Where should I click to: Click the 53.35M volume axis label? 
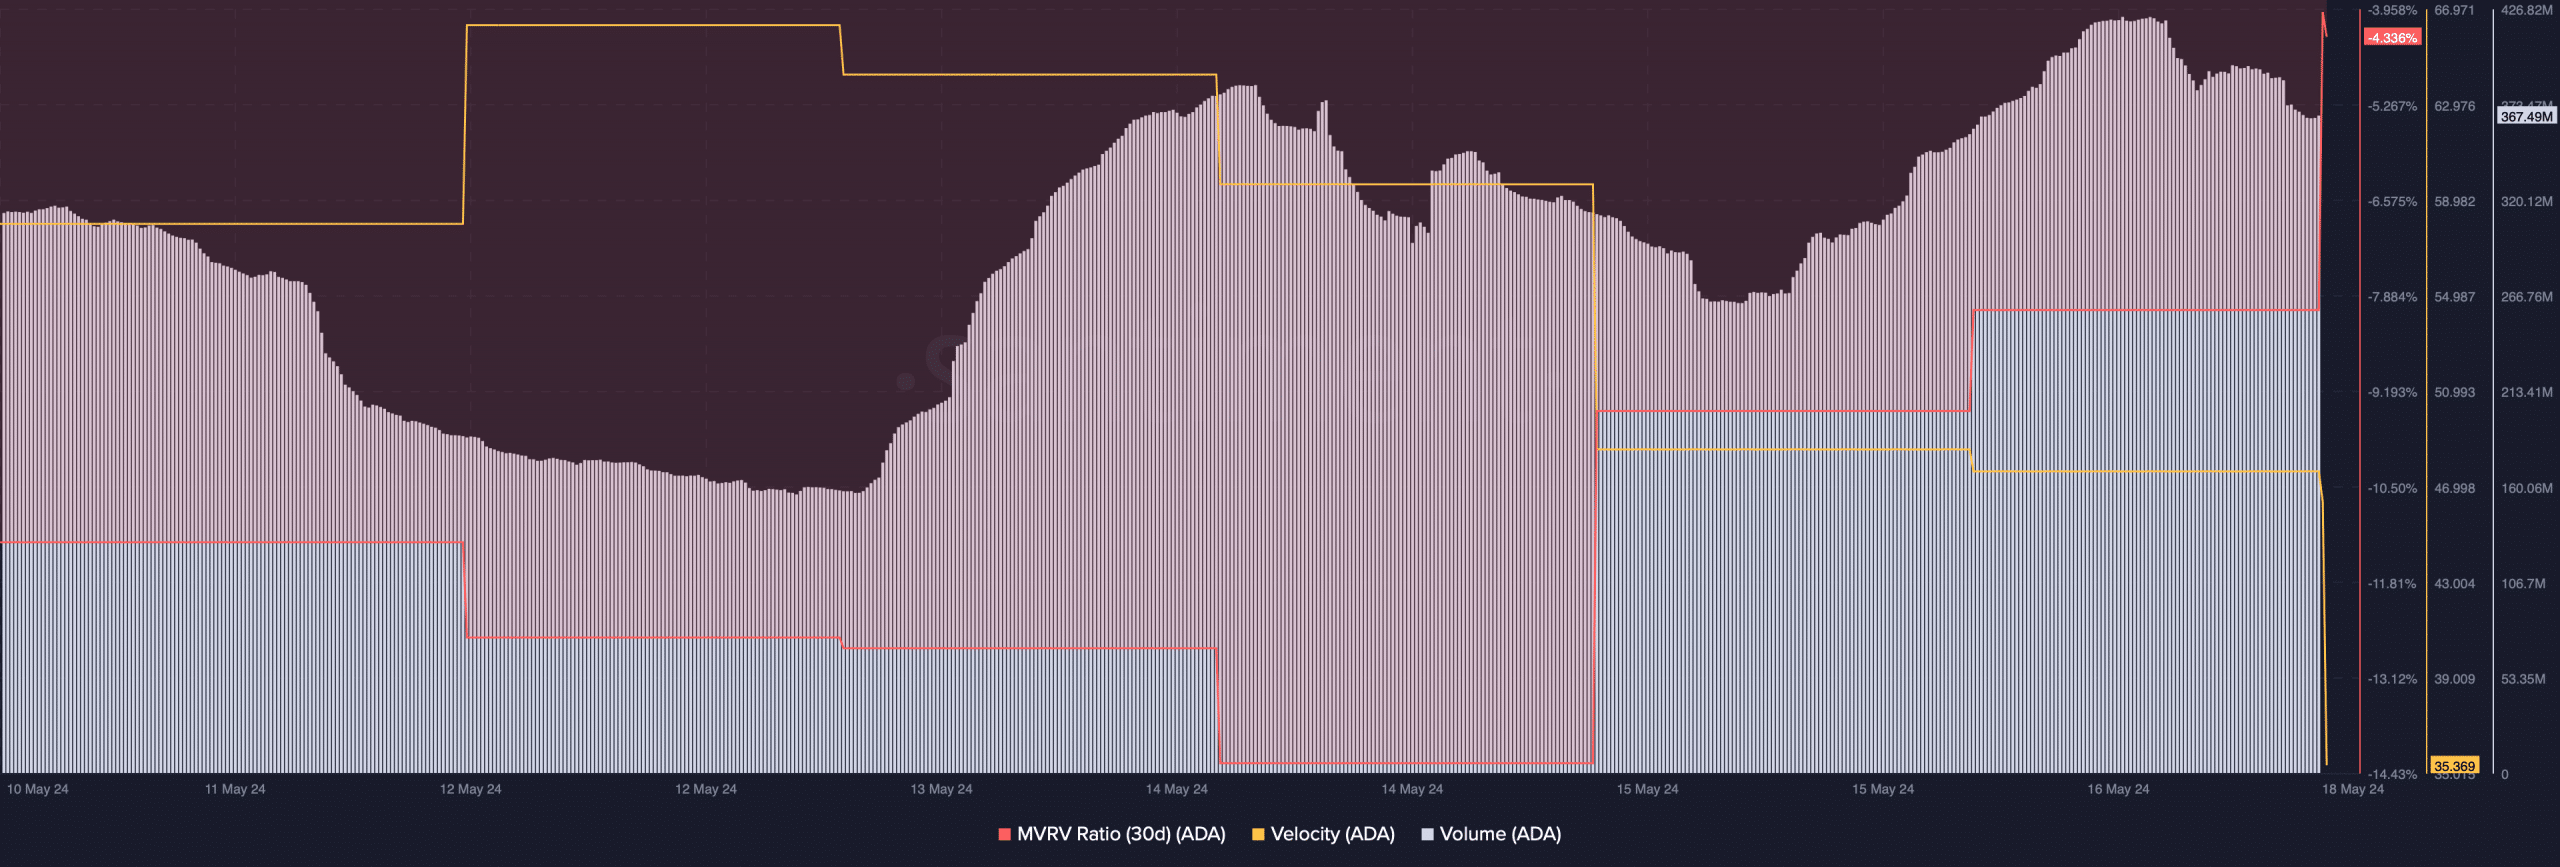coord(2523,679)
